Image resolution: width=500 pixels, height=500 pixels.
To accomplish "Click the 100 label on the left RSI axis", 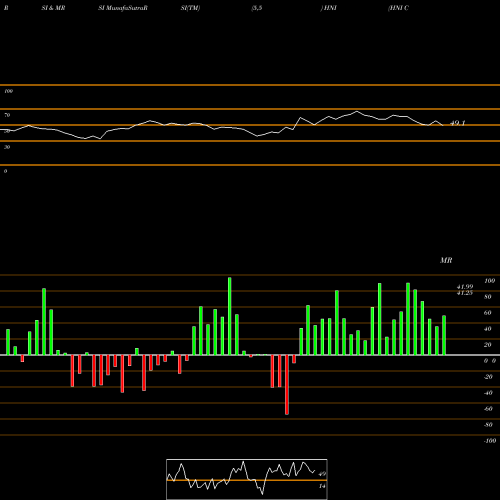I will tap(8, 91).
